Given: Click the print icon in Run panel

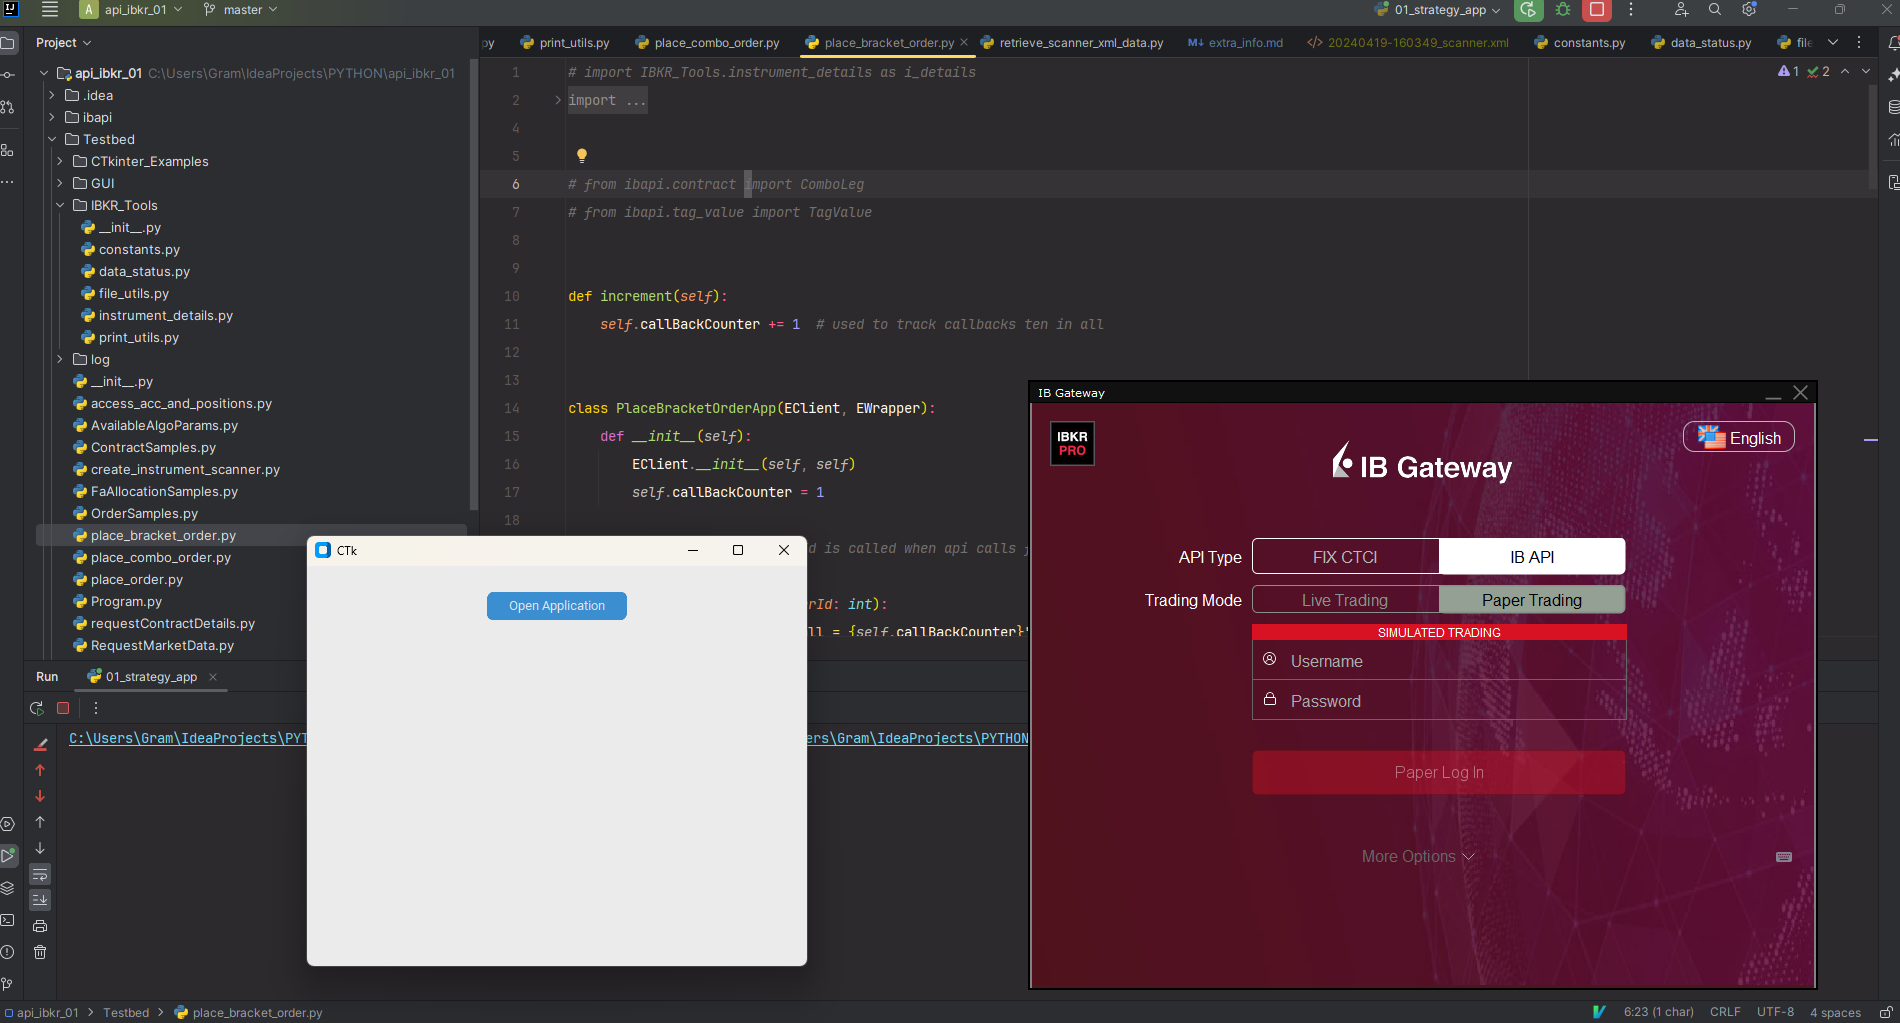Looking at the screenshot, I should point(40,926).
